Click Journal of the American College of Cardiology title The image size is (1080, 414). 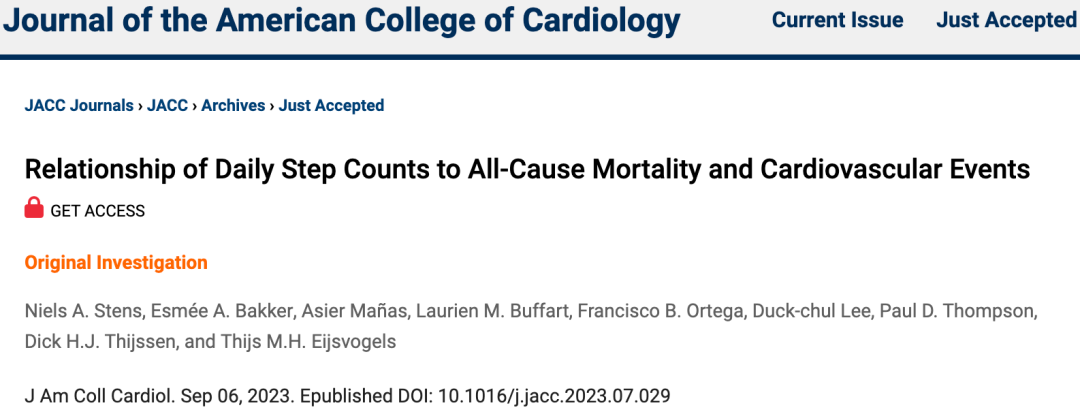341,20
